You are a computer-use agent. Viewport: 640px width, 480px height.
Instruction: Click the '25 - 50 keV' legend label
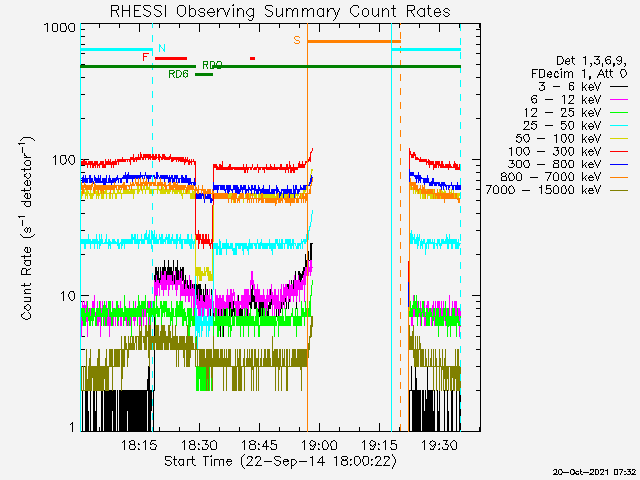(562, 125)
